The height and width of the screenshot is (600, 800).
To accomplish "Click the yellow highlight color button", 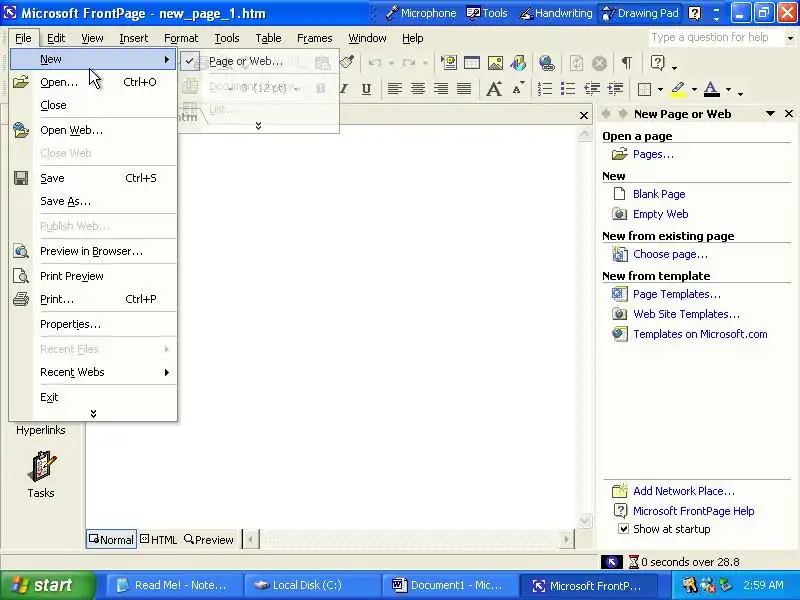I will [678, 89].
